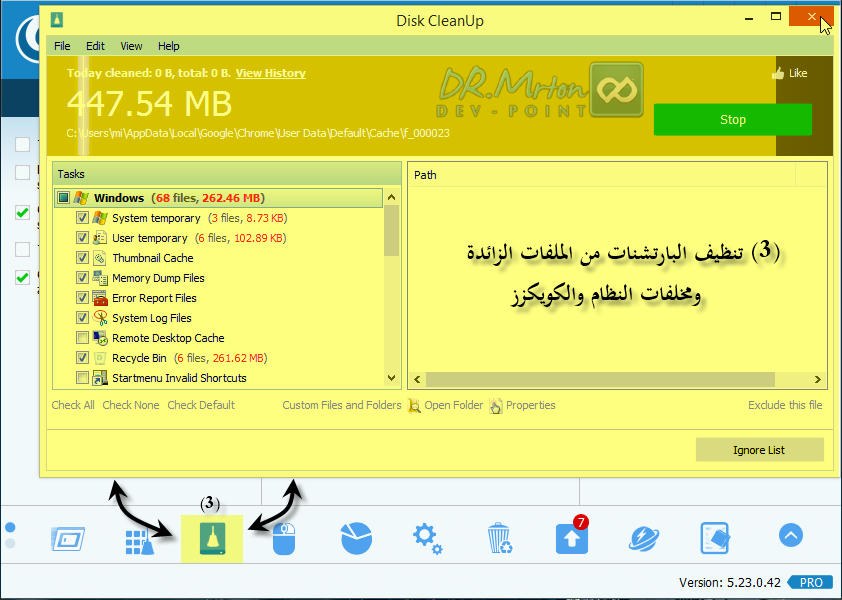The height and width of the screenshot is (600, 842).
Task: Open the Help menu
Action: (169, 46)
